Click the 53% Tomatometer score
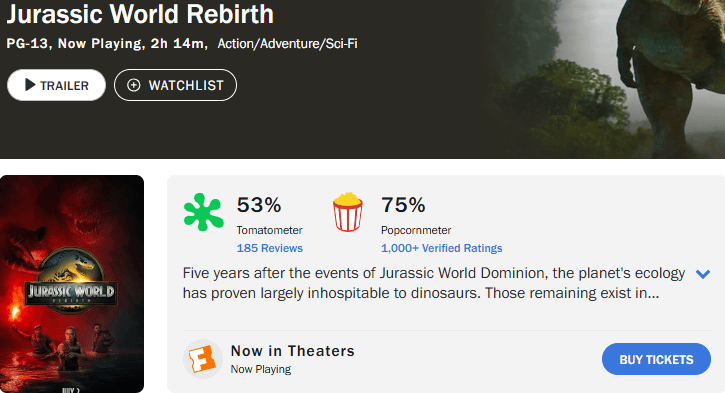 pos(259,205)
